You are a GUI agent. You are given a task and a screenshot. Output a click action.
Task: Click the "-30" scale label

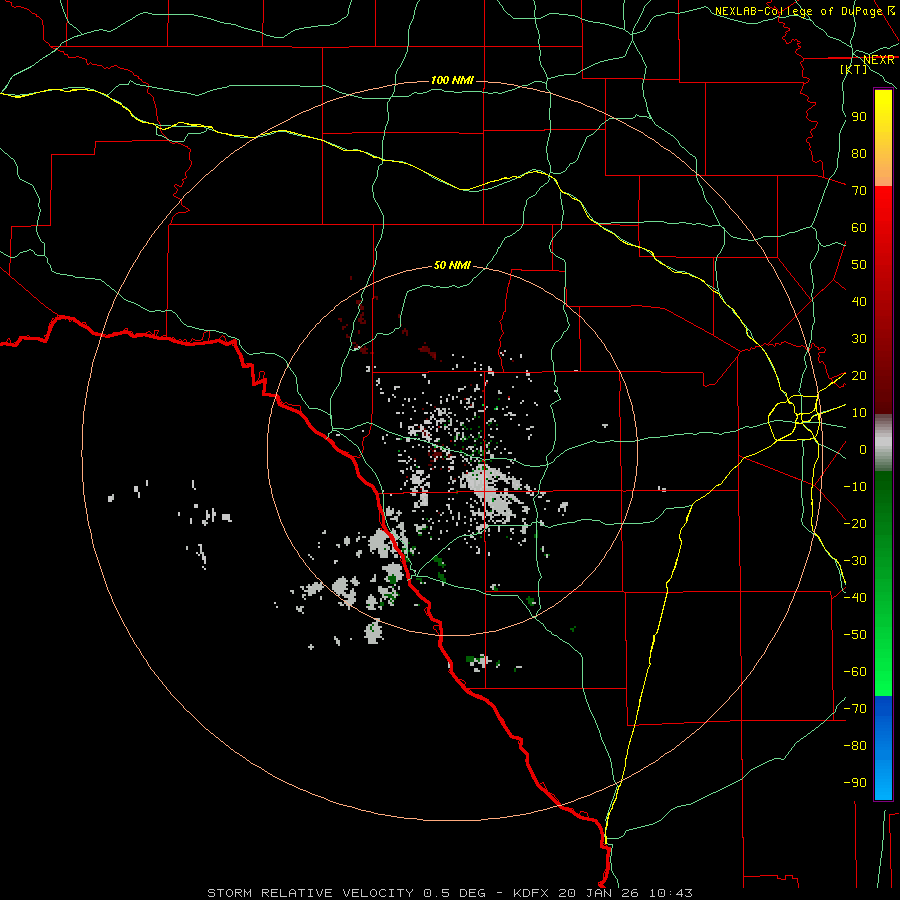pyautogui.click(x=855, y=561)
